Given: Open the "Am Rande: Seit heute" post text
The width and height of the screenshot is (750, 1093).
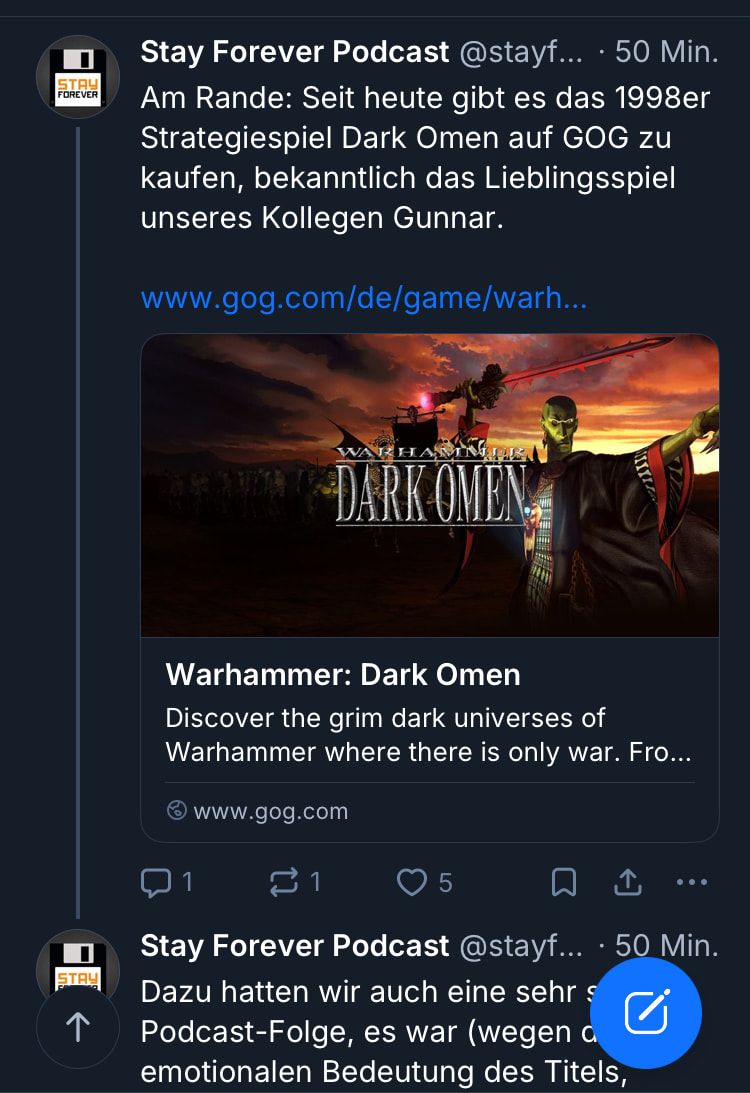Looking at the screenshot, I should (x=410, y=158).
